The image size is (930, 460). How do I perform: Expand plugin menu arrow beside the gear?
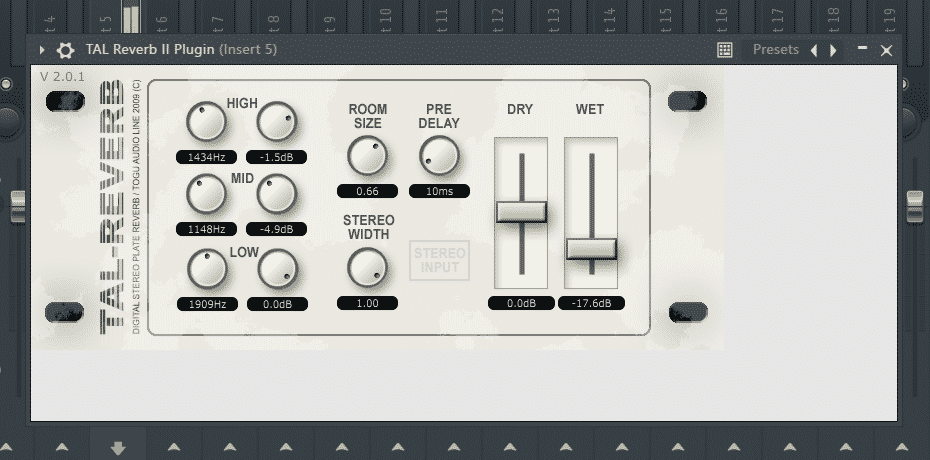pyautogui.click(x=42, y=50)
